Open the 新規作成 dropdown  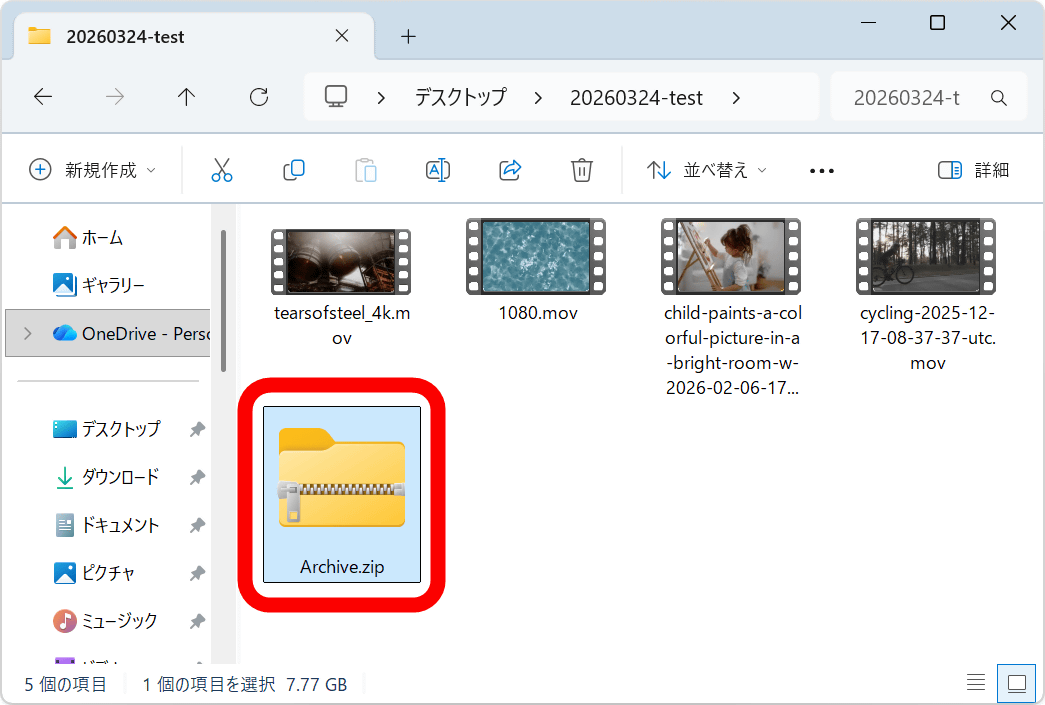(93, 170)
